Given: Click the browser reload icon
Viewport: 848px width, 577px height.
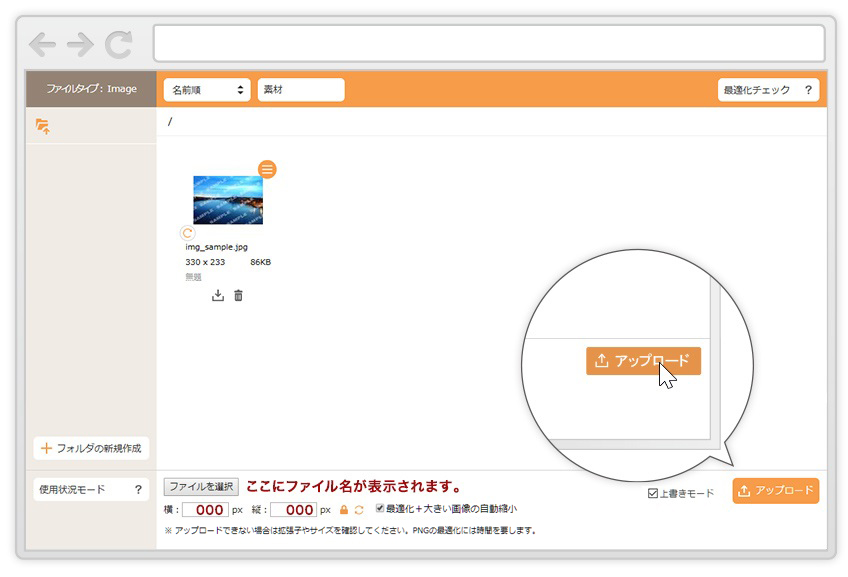Looking at the screenshot, I should [119, 44].
